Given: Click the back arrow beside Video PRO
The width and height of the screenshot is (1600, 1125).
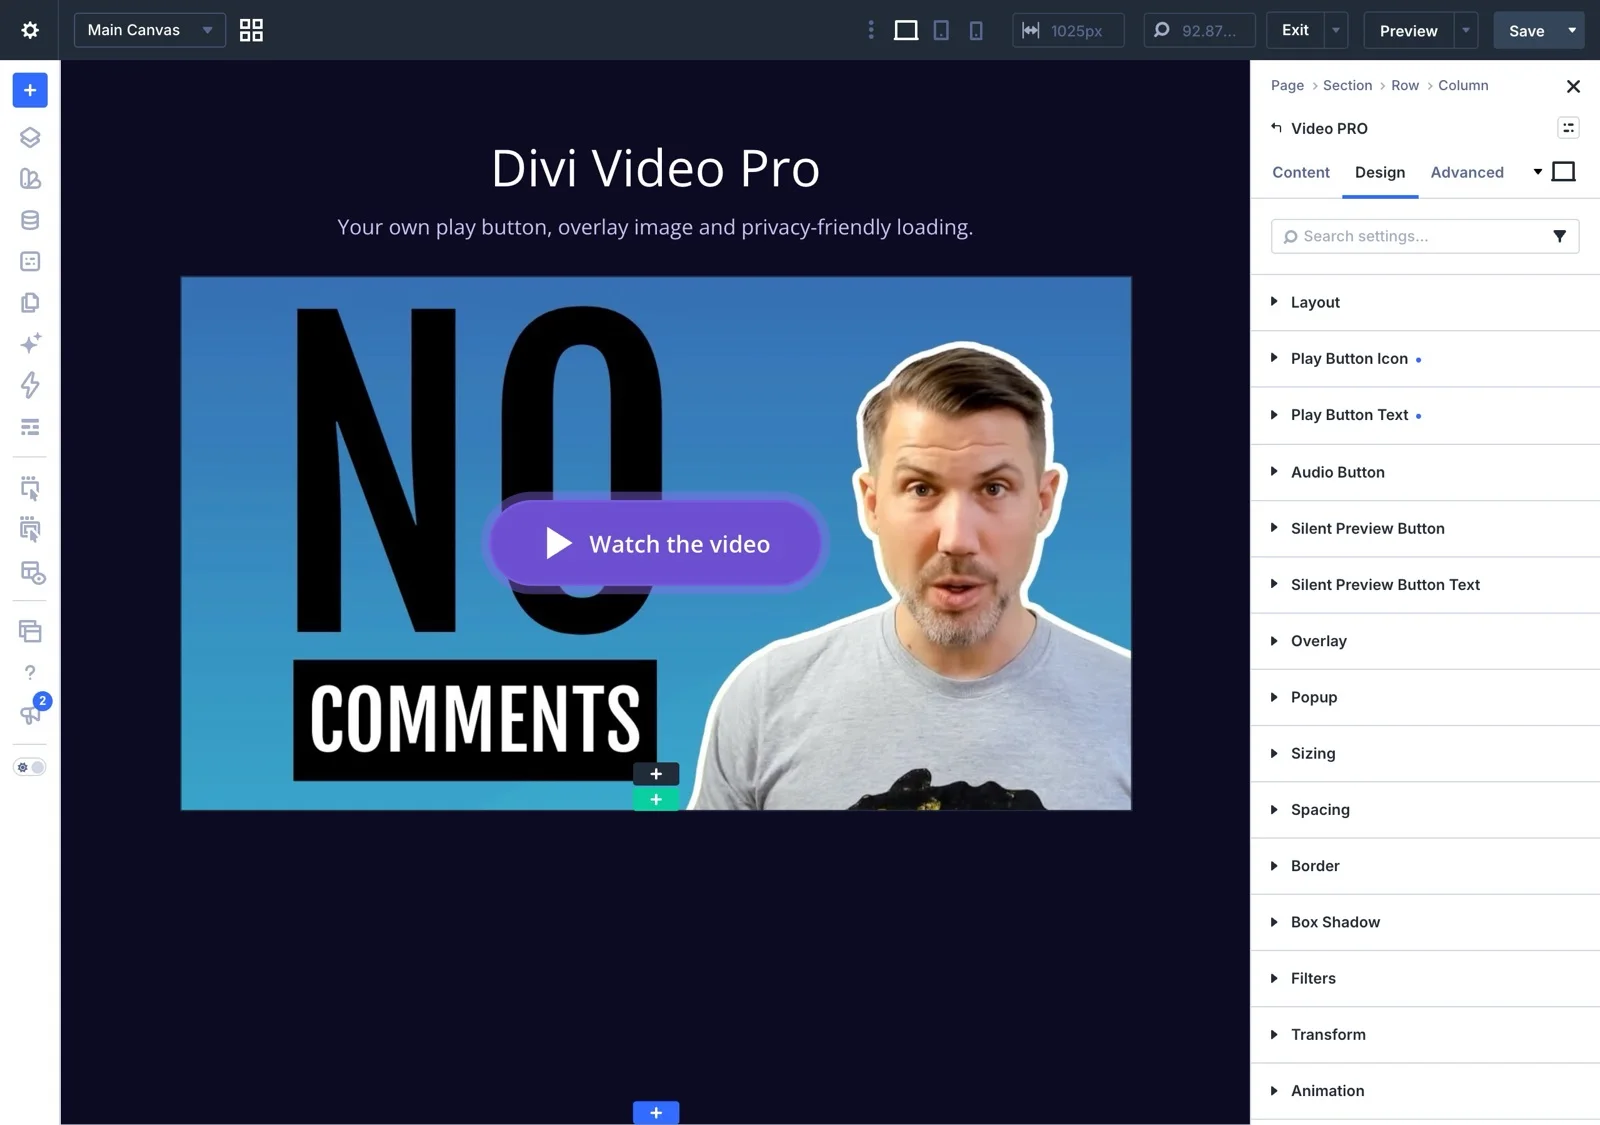Looking at the screenshot, I should (x=1276, y=128).
